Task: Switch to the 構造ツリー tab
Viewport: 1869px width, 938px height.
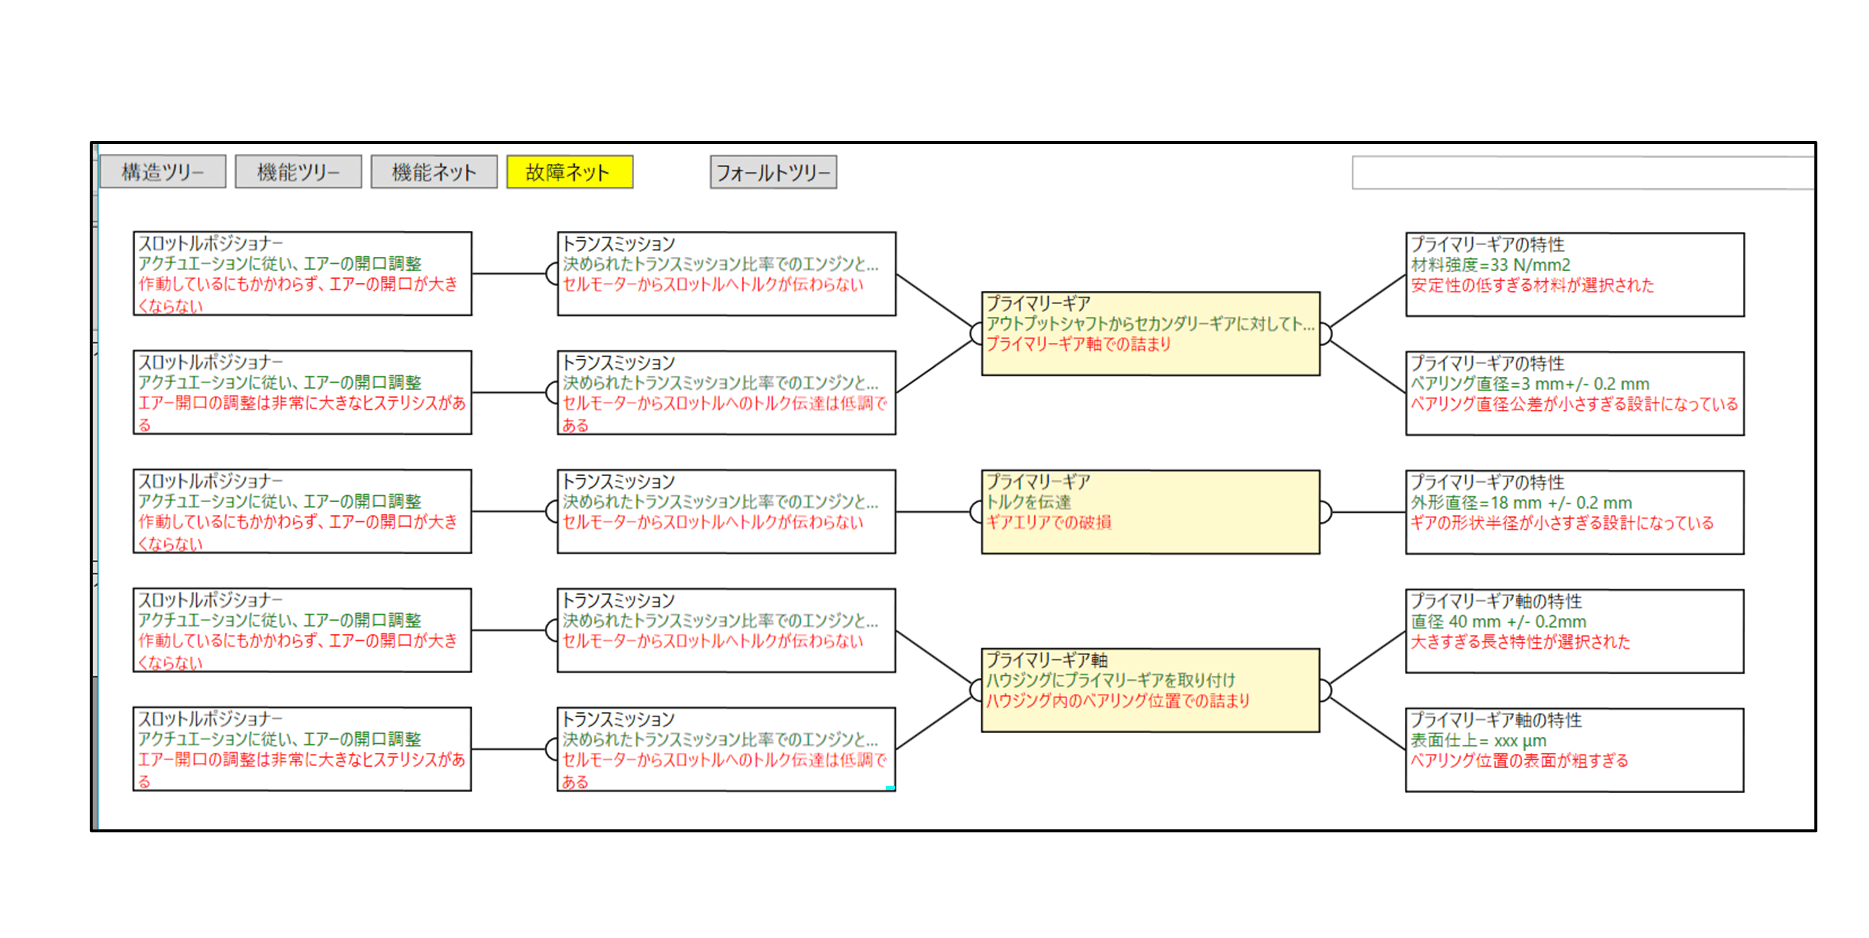Action: click(163, 172)
